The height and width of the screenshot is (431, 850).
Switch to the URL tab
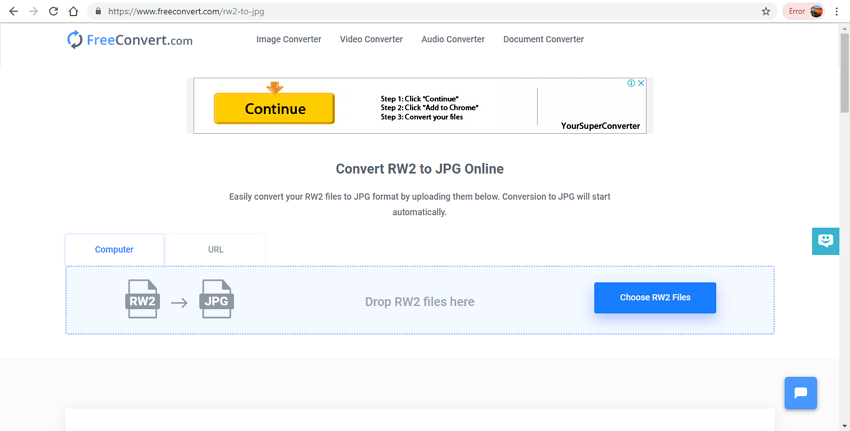[216, 249]
